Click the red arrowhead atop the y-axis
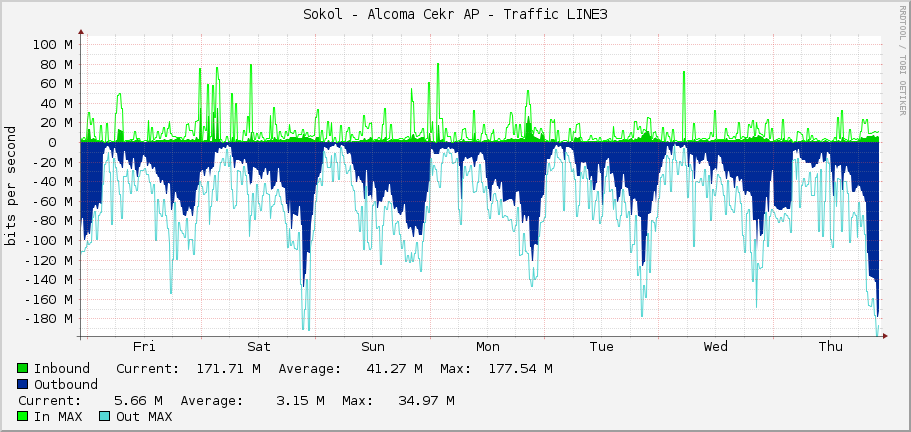911x432 pixels. pos(81,33)
